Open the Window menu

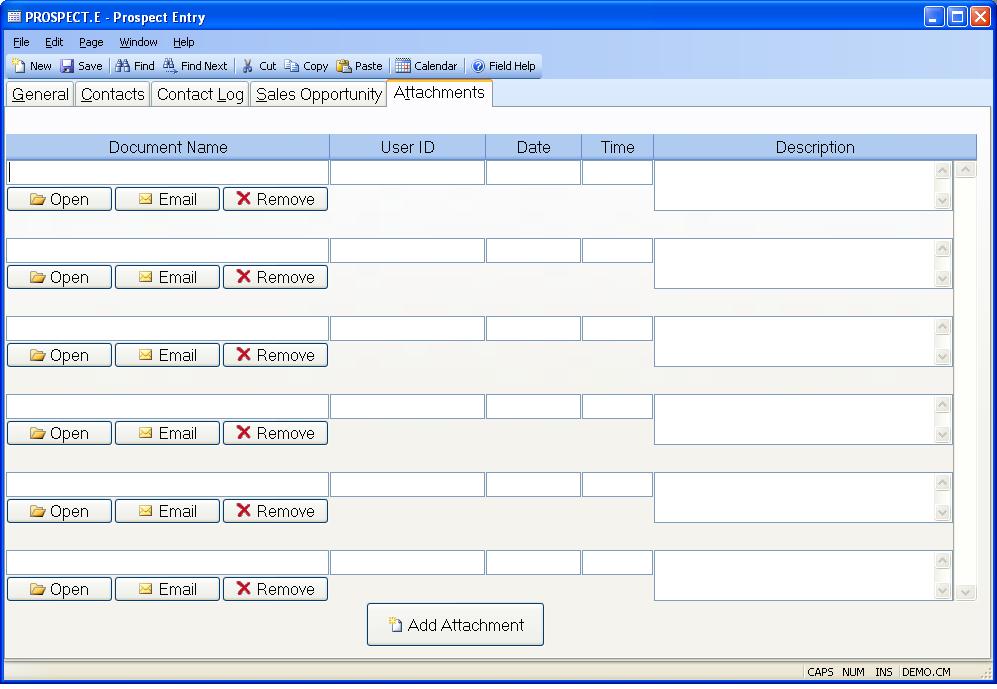pyautogui.click(x=138, y=42)
